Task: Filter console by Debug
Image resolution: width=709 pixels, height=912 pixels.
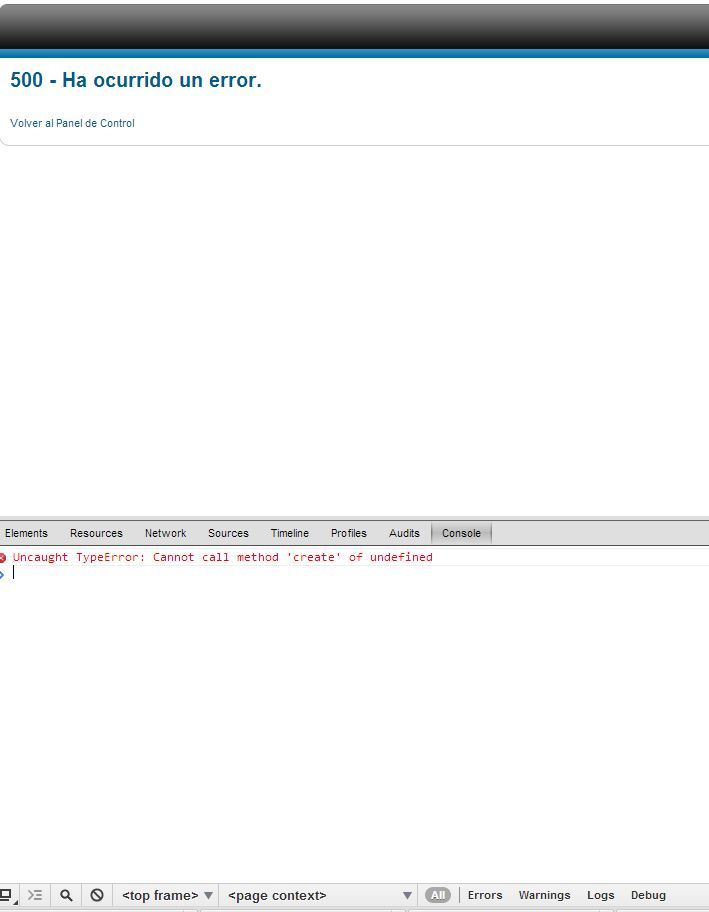Action: coord(648,895)
